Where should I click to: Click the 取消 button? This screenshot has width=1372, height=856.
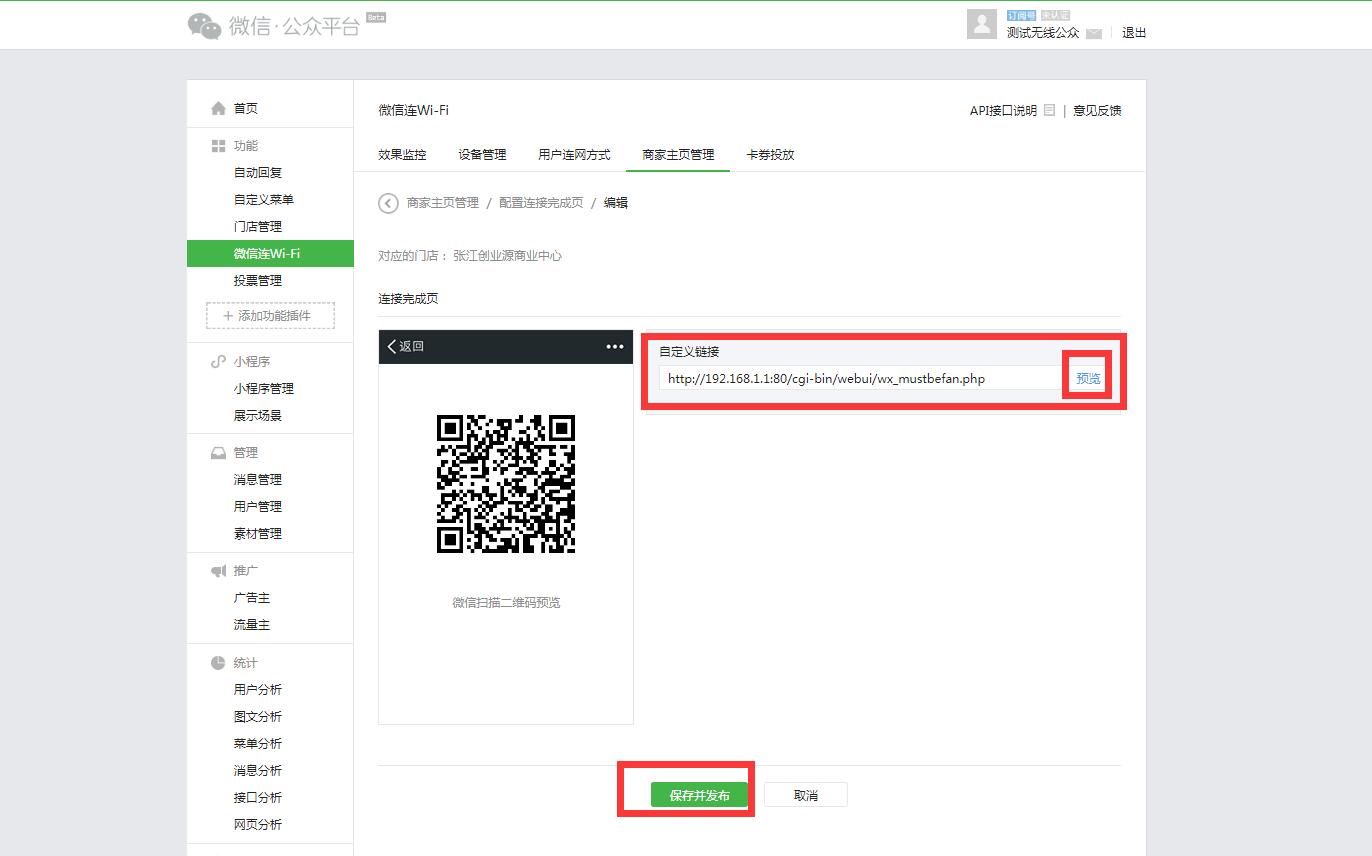806,795
